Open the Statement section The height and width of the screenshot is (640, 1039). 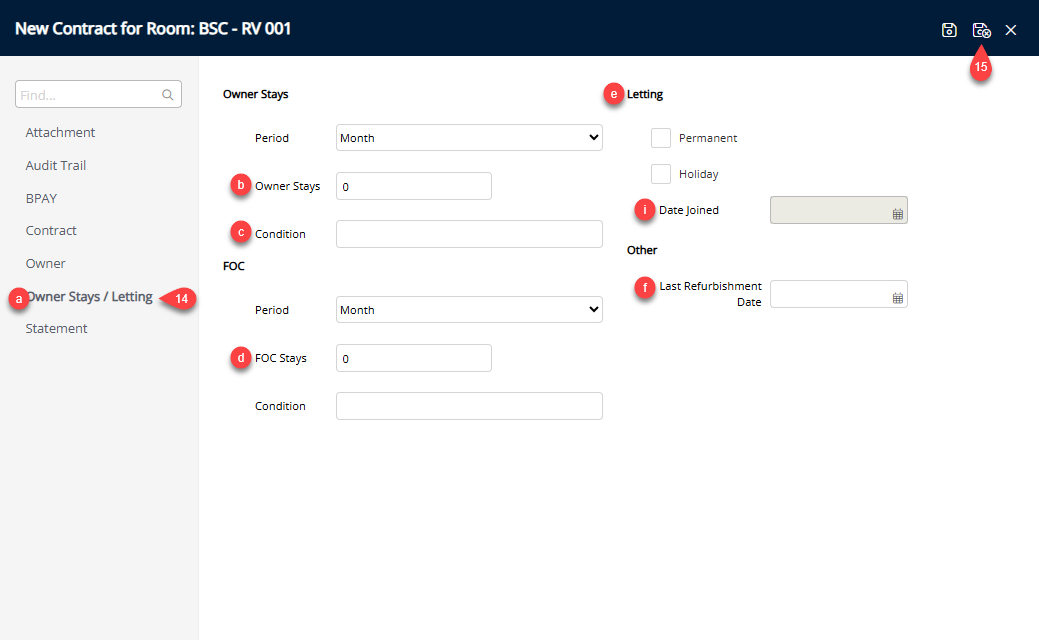tap(56, 329)
